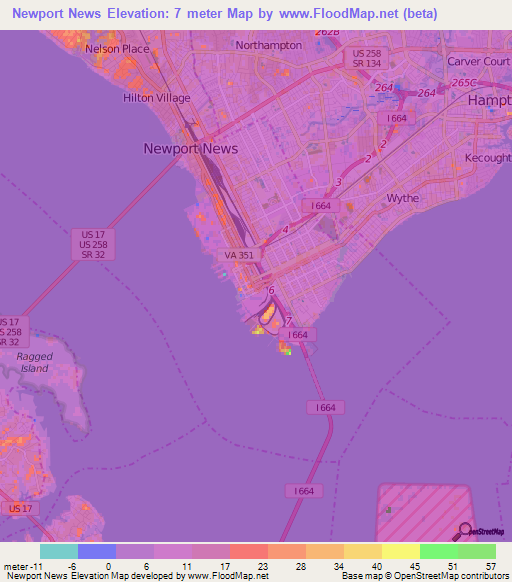The image size is (512, 582).
Task: Click the legend value 34
Action: [339, 567]
